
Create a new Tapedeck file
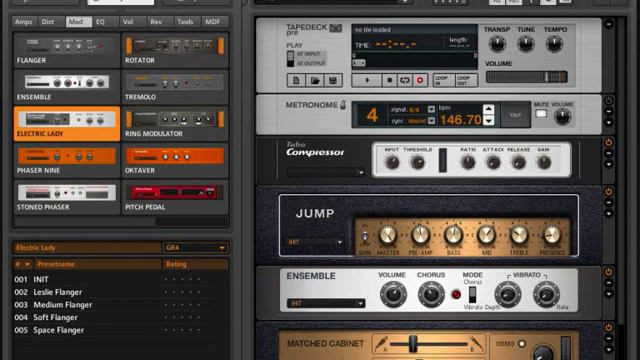click(x=296, y=80)
